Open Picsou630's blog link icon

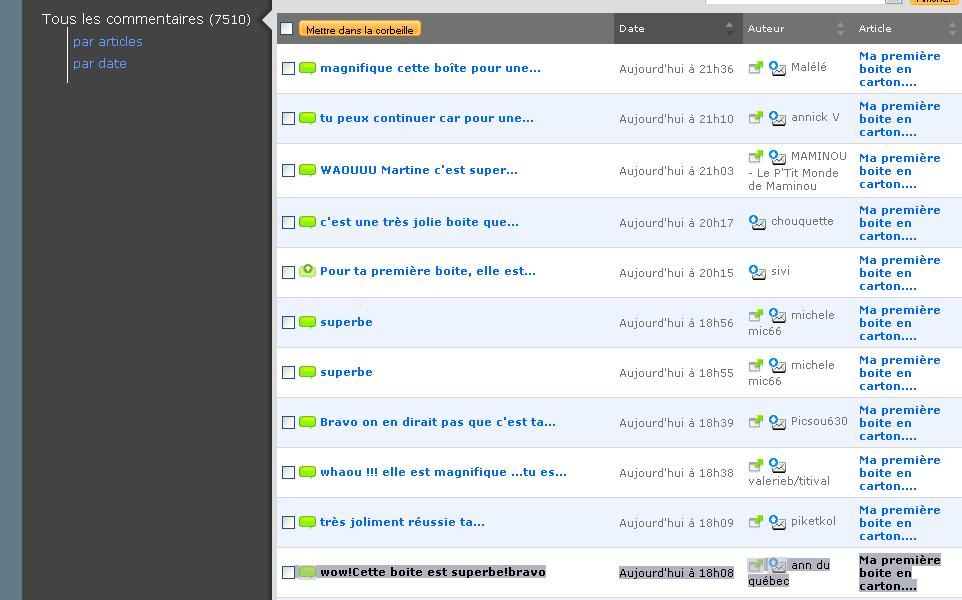(756, 421)
